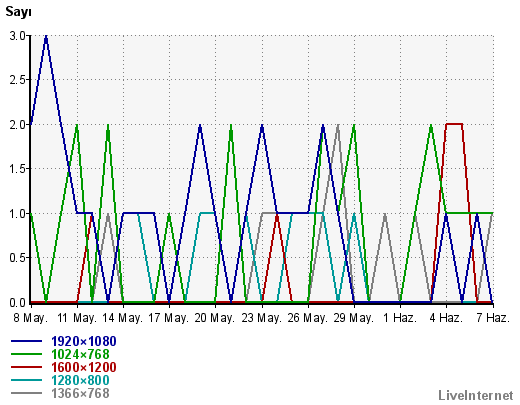The width and height of the screenshot is (520, 405).
Task: Open the LiveInternet watermark link
Action: point(476,396)
